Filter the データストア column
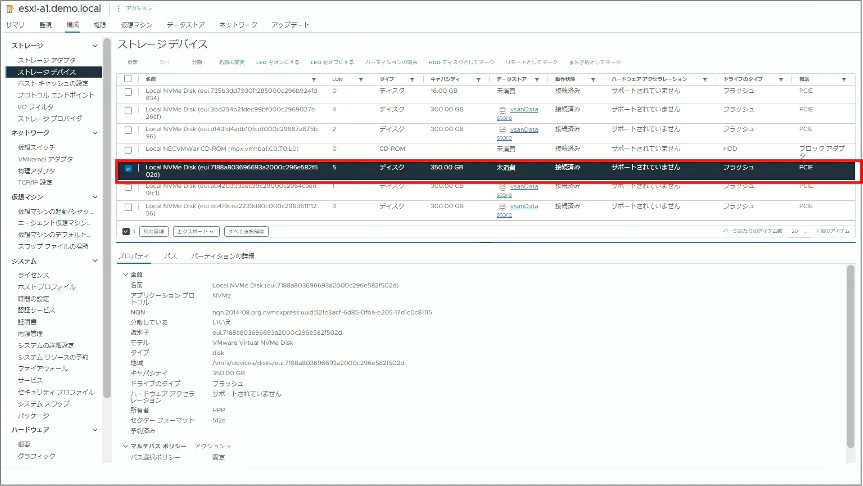Image resolution: width=863 pixels, height=486 pixels. [537, 80]
